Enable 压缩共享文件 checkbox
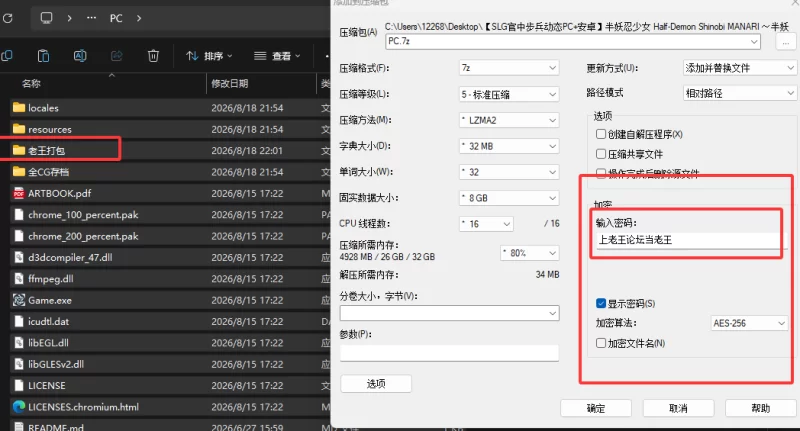 click(601, 154)
